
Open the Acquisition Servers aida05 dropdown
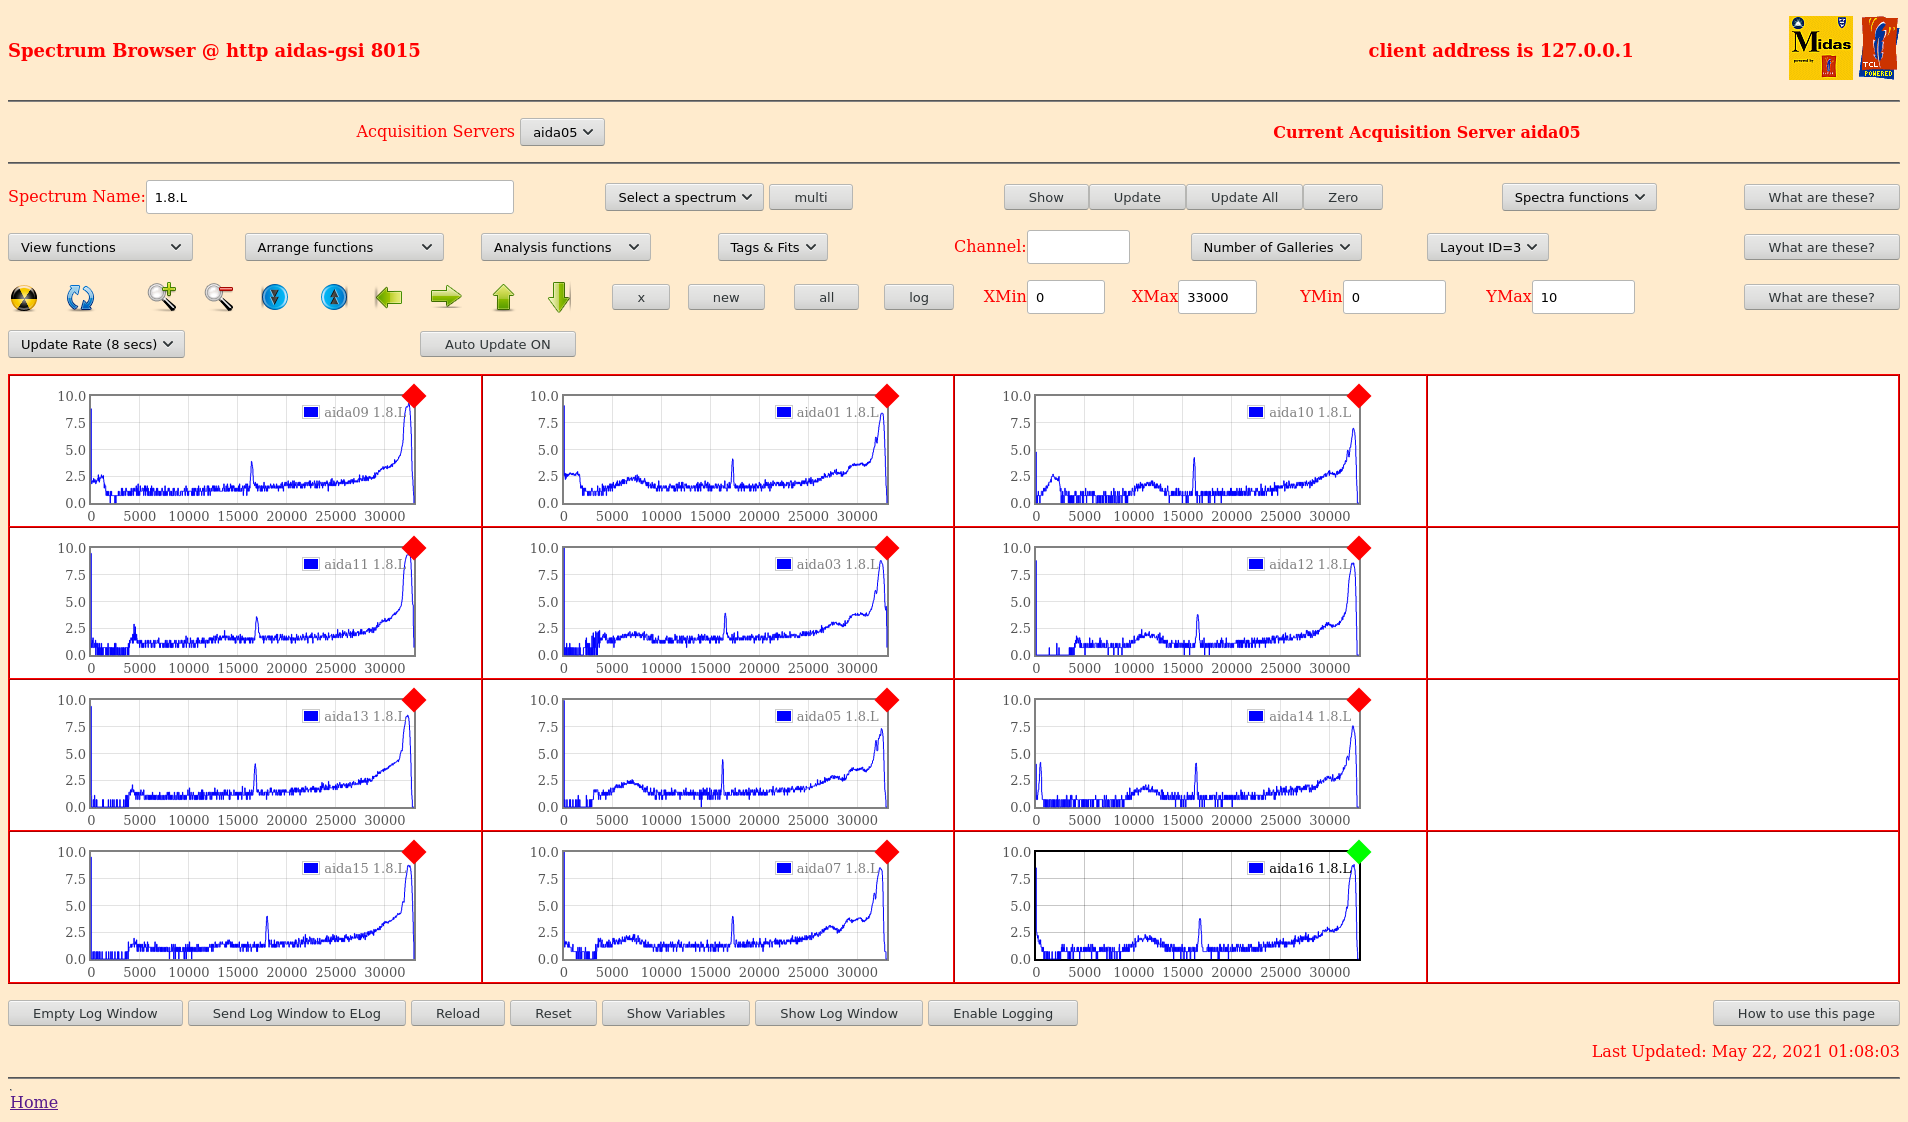tap(562, 132)
